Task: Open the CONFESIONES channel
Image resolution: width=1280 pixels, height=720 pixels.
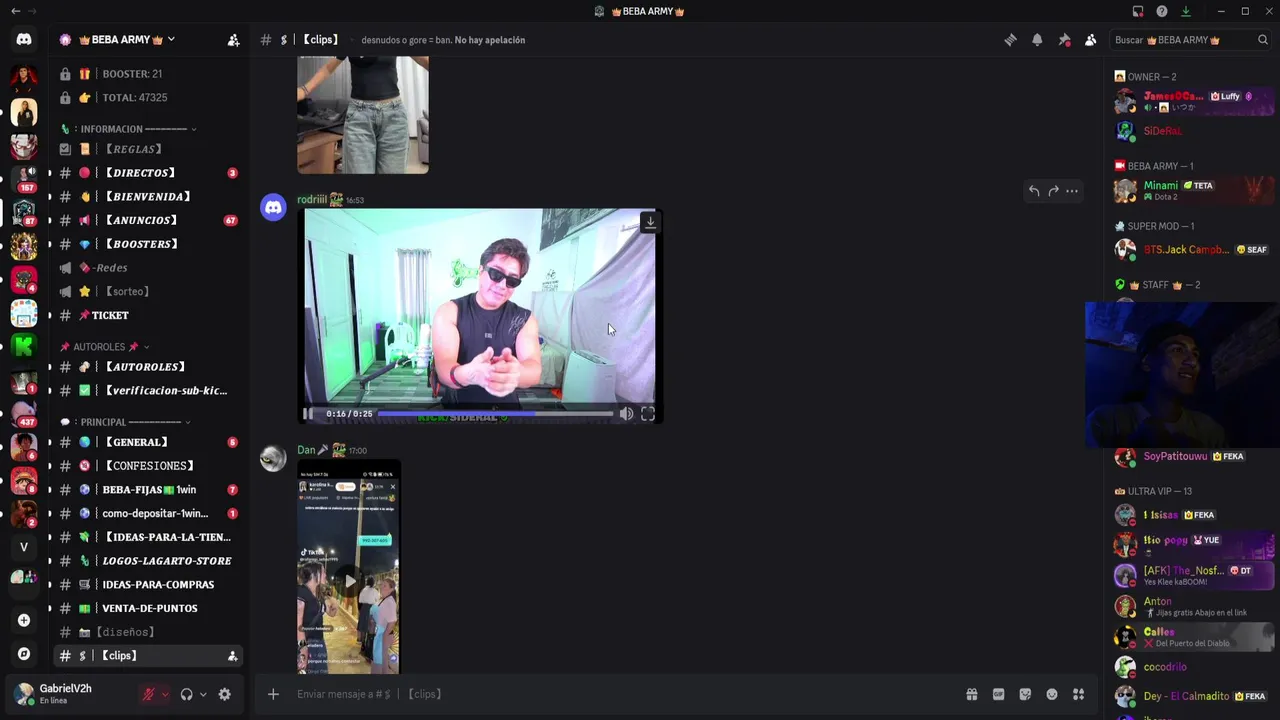Action: tap(147, 466)
